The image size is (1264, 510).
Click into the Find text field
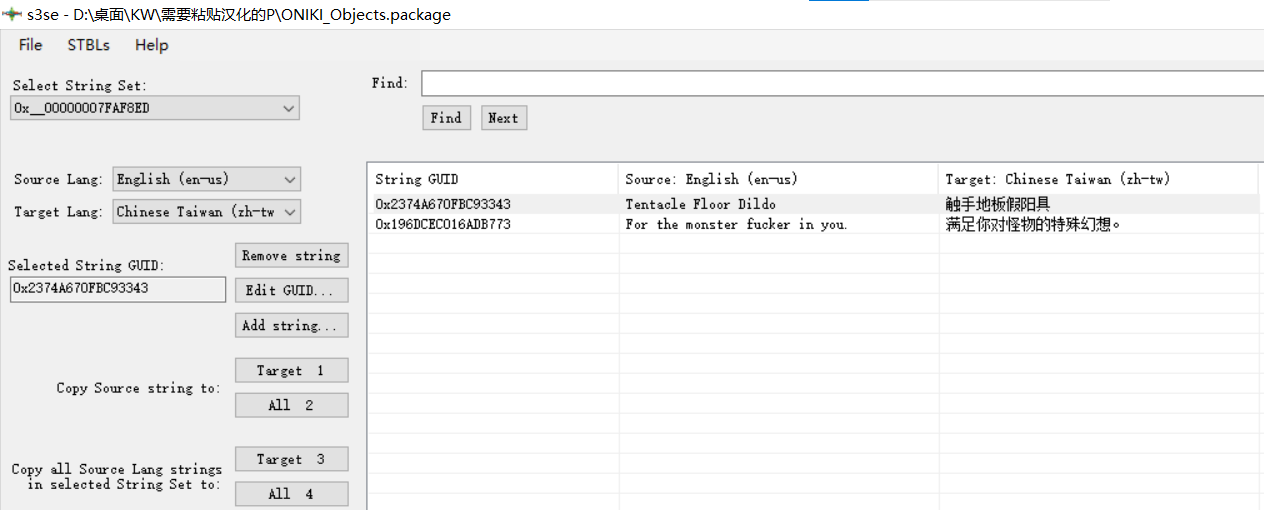pyautogui.click(x=842, y=83)
